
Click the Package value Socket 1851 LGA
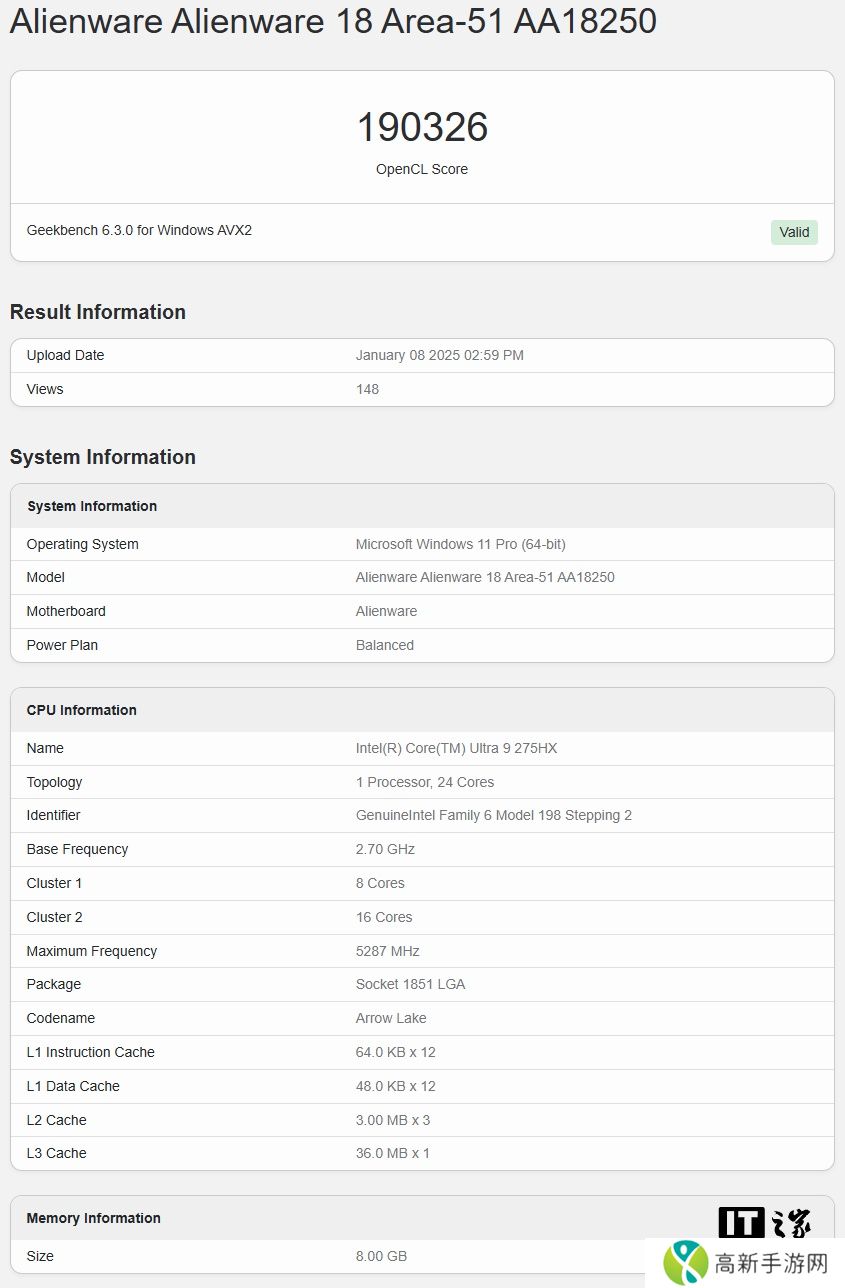tap(410, 984)
